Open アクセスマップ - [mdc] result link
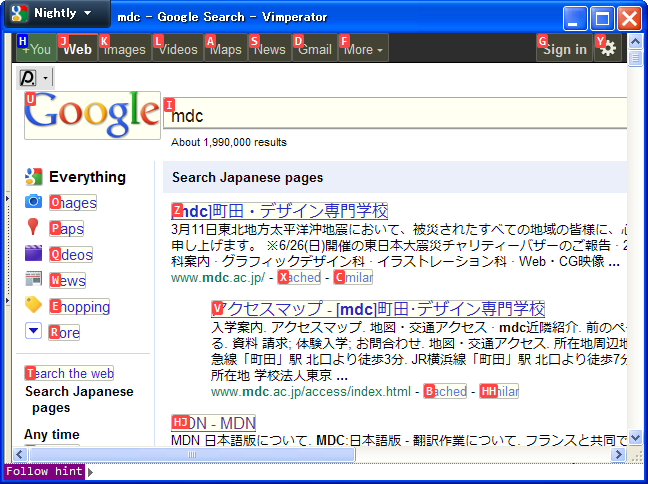648x484 pixels. pyautogui.click(x=378, y=309)
